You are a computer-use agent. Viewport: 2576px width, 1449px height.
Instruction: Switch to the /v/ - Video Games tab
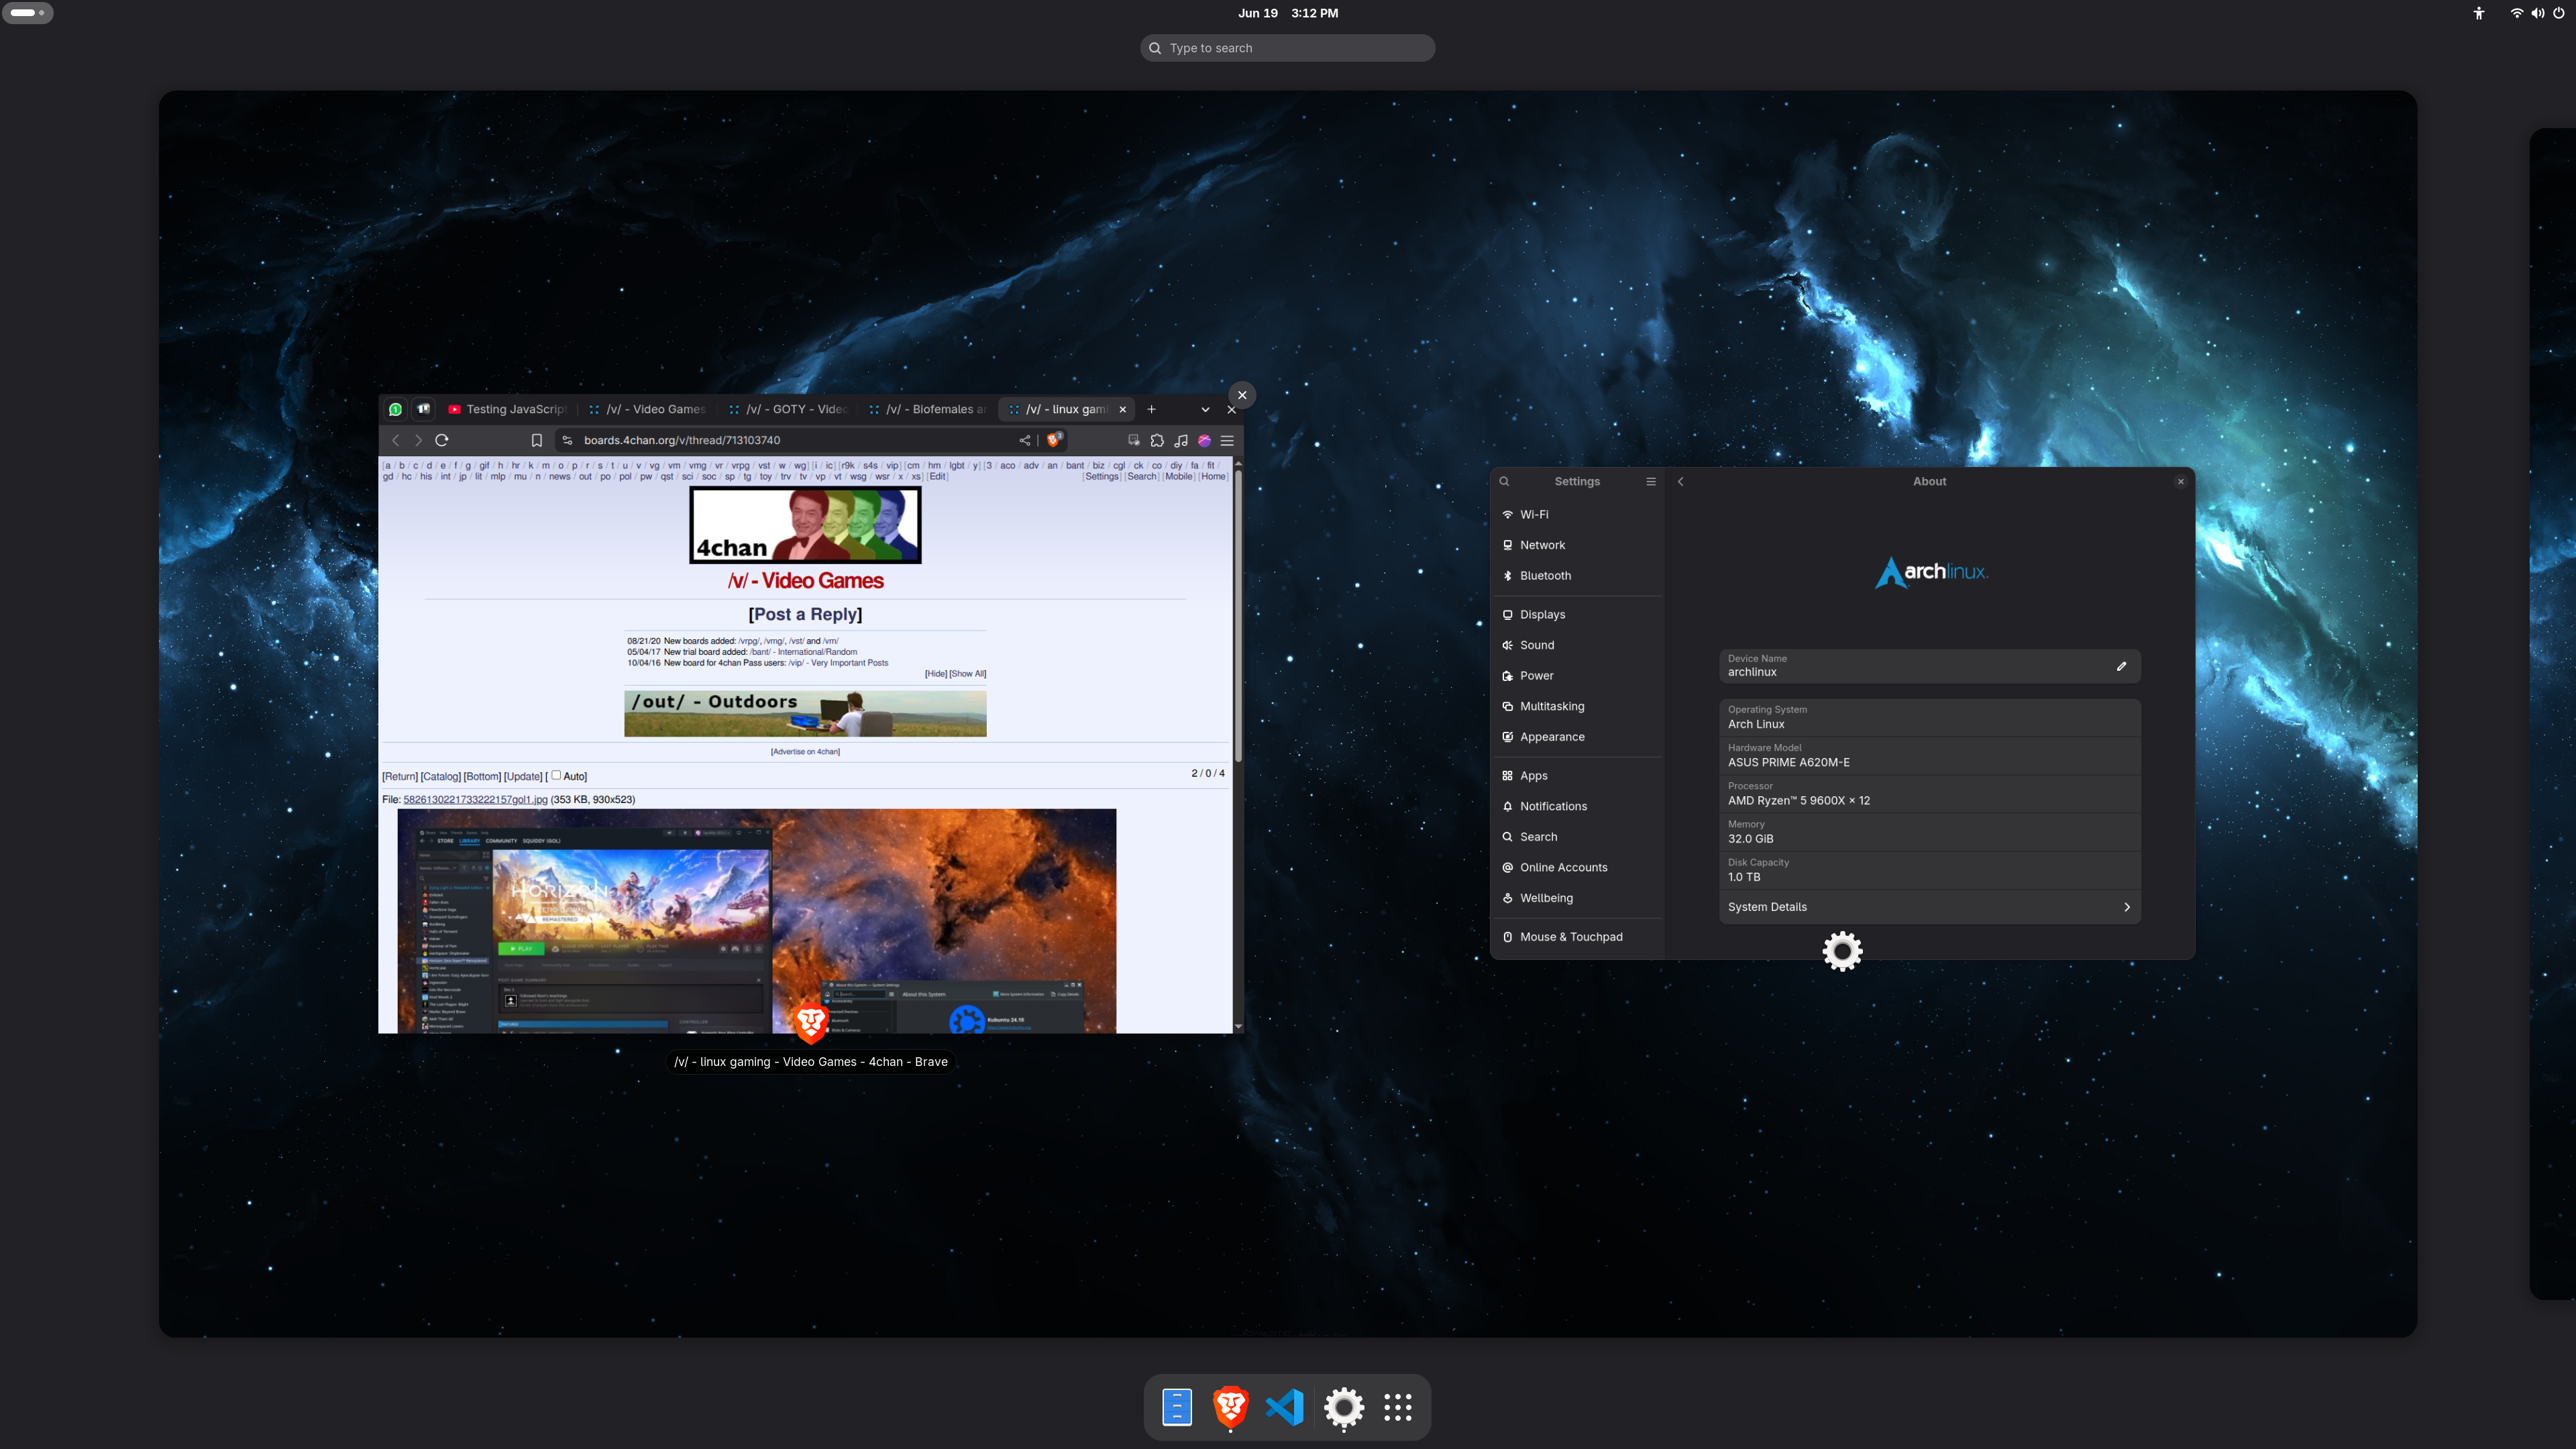click(648, 409)
